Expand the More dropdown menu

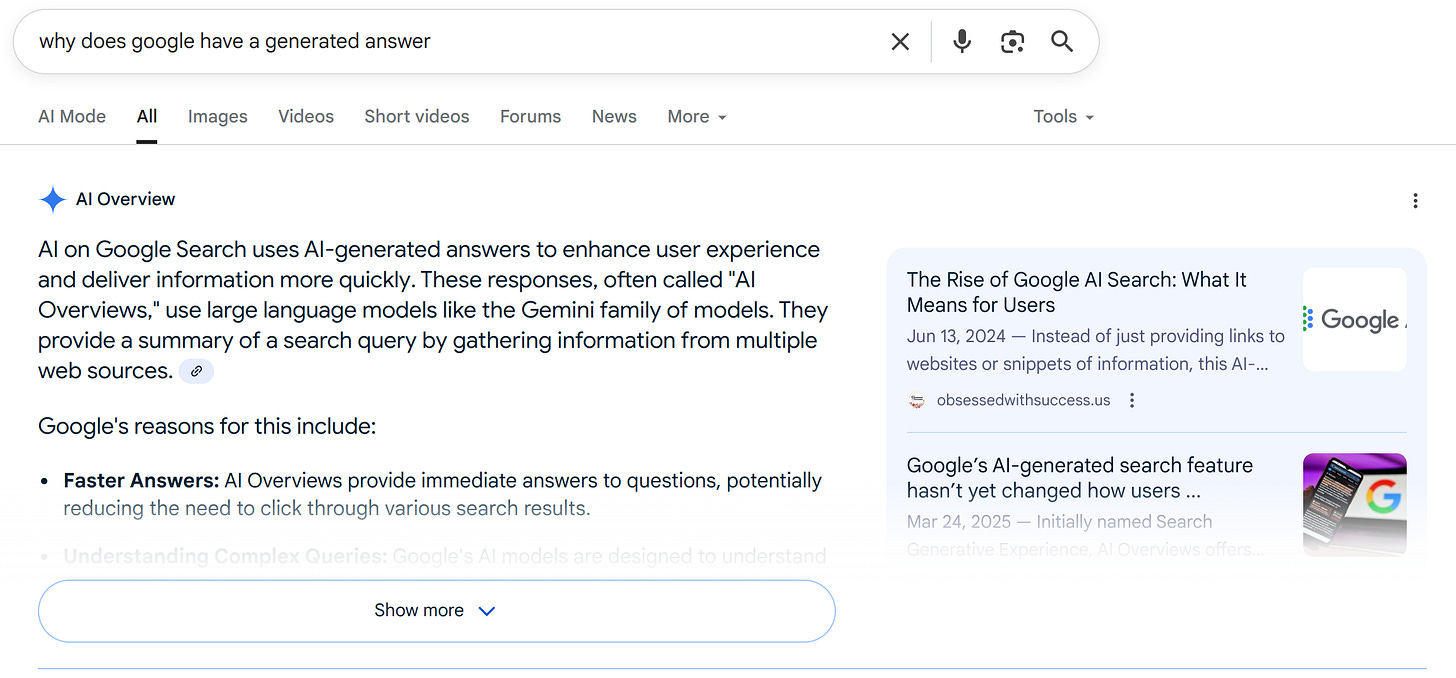697,116
